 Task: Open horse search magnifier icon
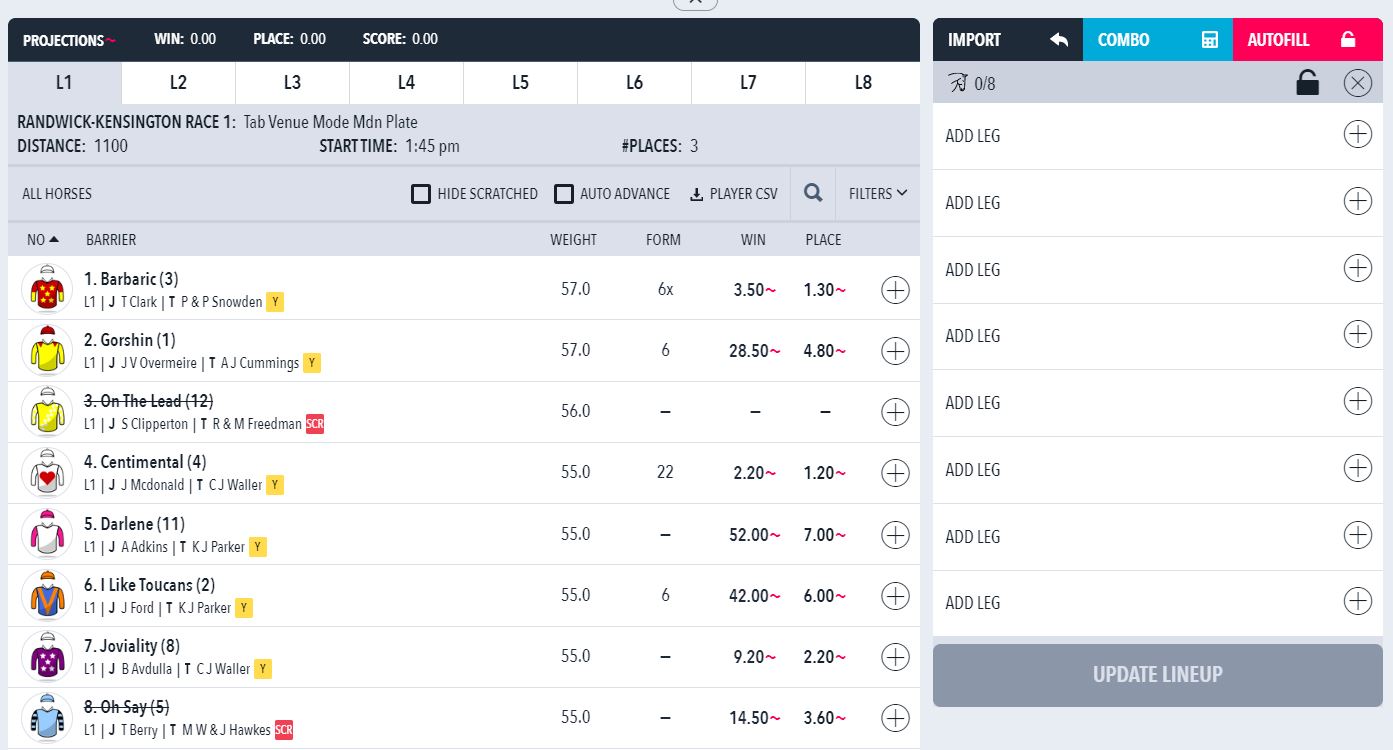(x=813, y=194)
